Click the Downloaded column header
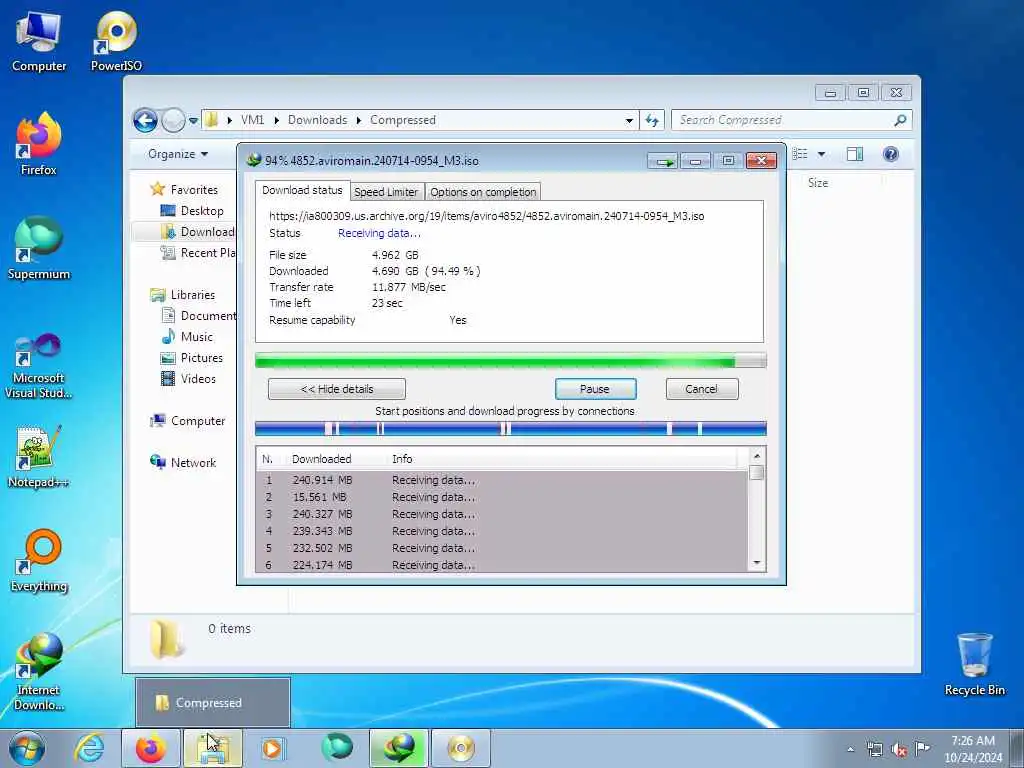The height and width of the screenshot is (768, 1024). (321, 459)
